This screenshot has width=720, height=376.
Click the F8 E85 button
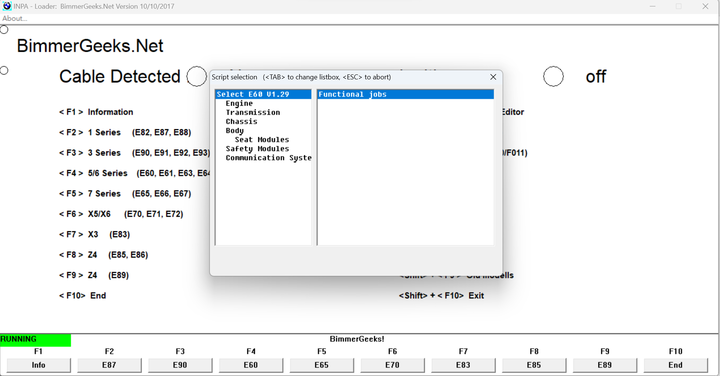click(534, 365)
